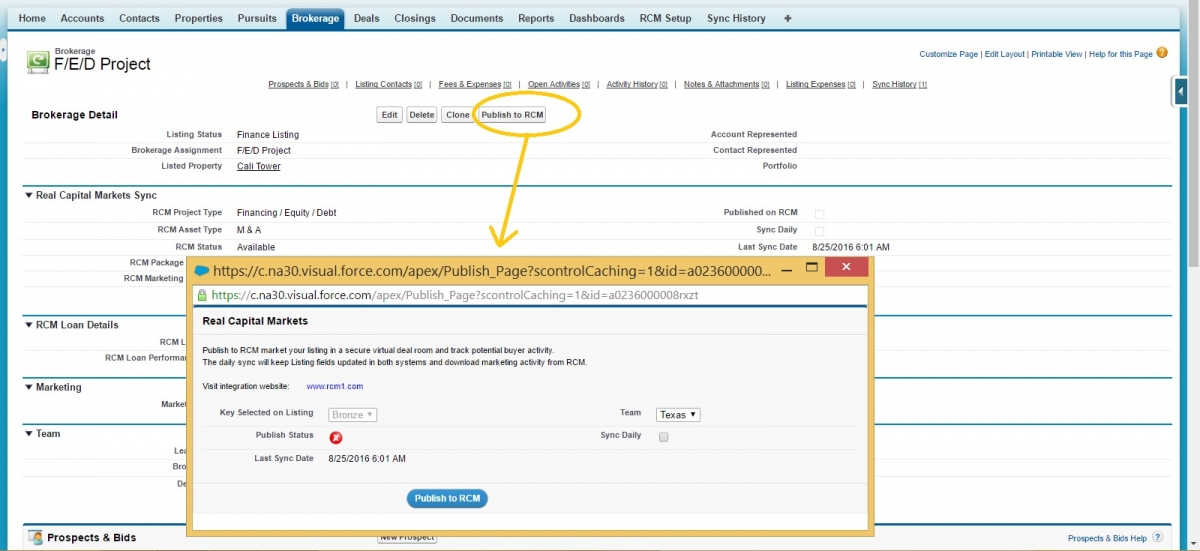
Task: Click the Brokerage tab
Action: coord(315,18)
